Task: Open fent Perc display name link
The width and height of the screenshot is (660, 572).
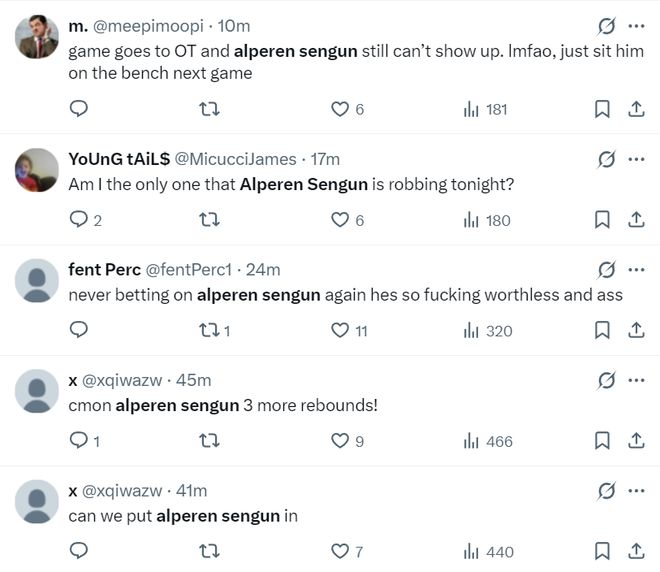Action: tap(104, 269)
